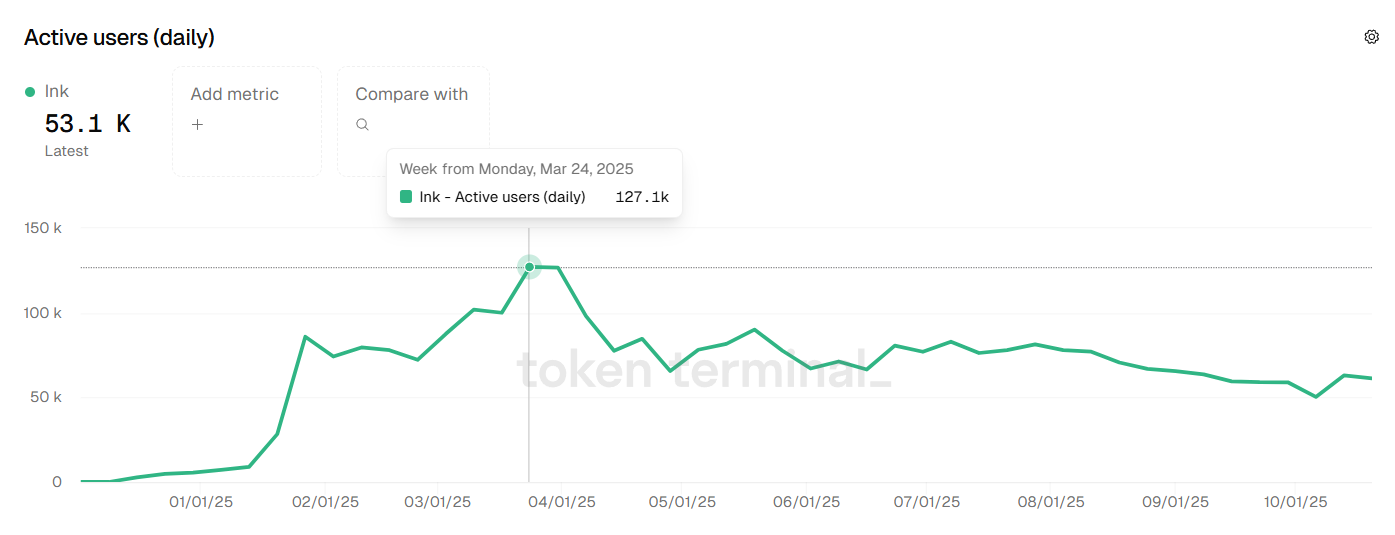1395x535 pixels.
Task: Click the 50 k y-axis label
Action: pyautogui.click(x=47, y=397)
